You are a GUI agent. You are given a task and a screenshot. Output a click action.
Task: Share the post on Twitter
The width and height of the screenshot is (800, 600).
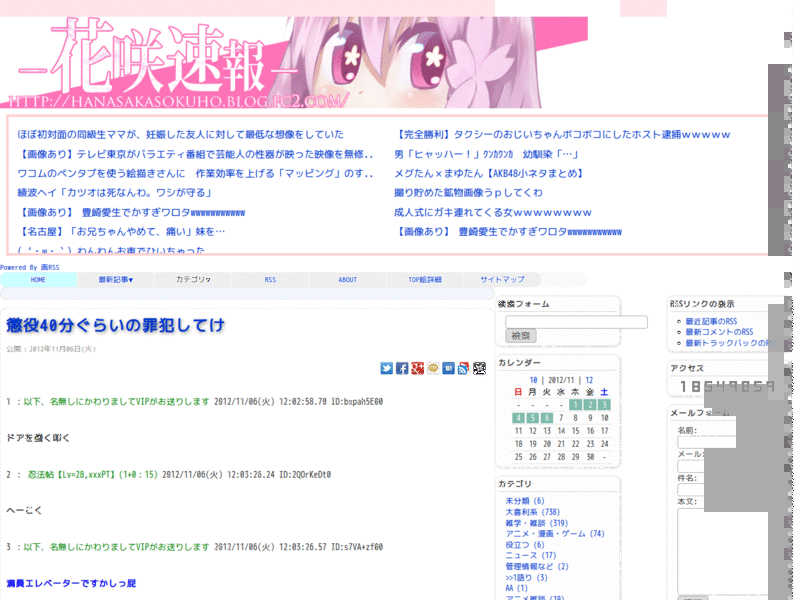coord(385,368)
